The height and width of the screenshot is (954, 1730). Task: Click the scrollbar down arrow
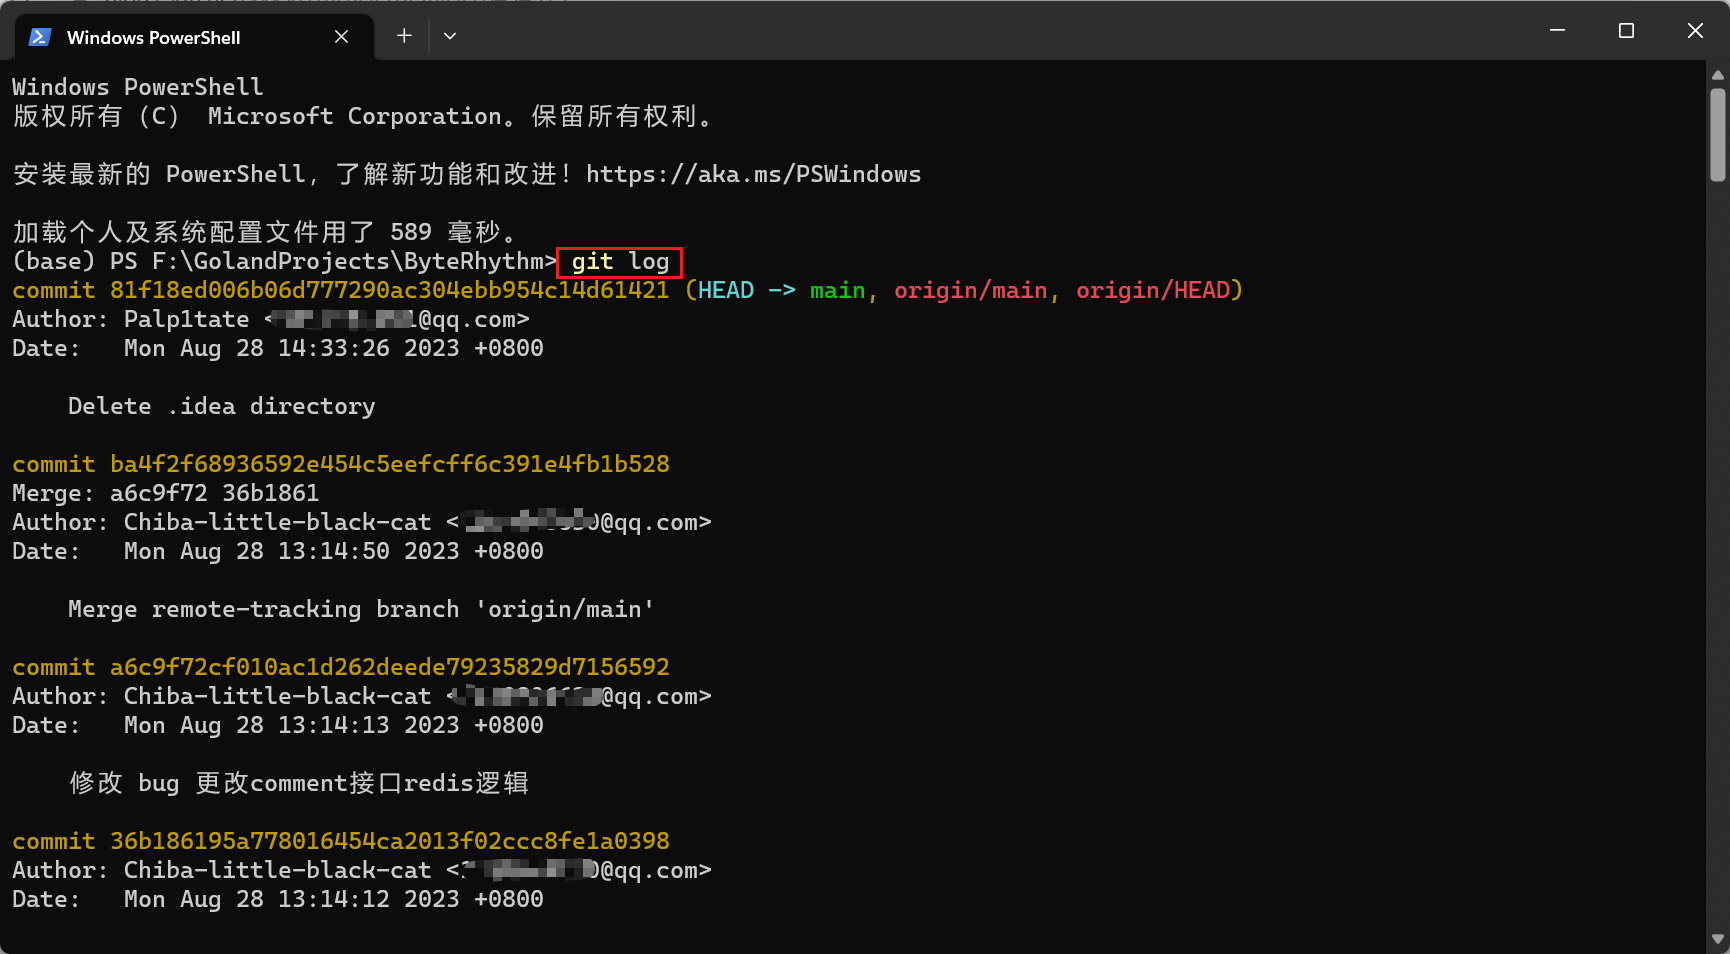[x=1718, y=939]
